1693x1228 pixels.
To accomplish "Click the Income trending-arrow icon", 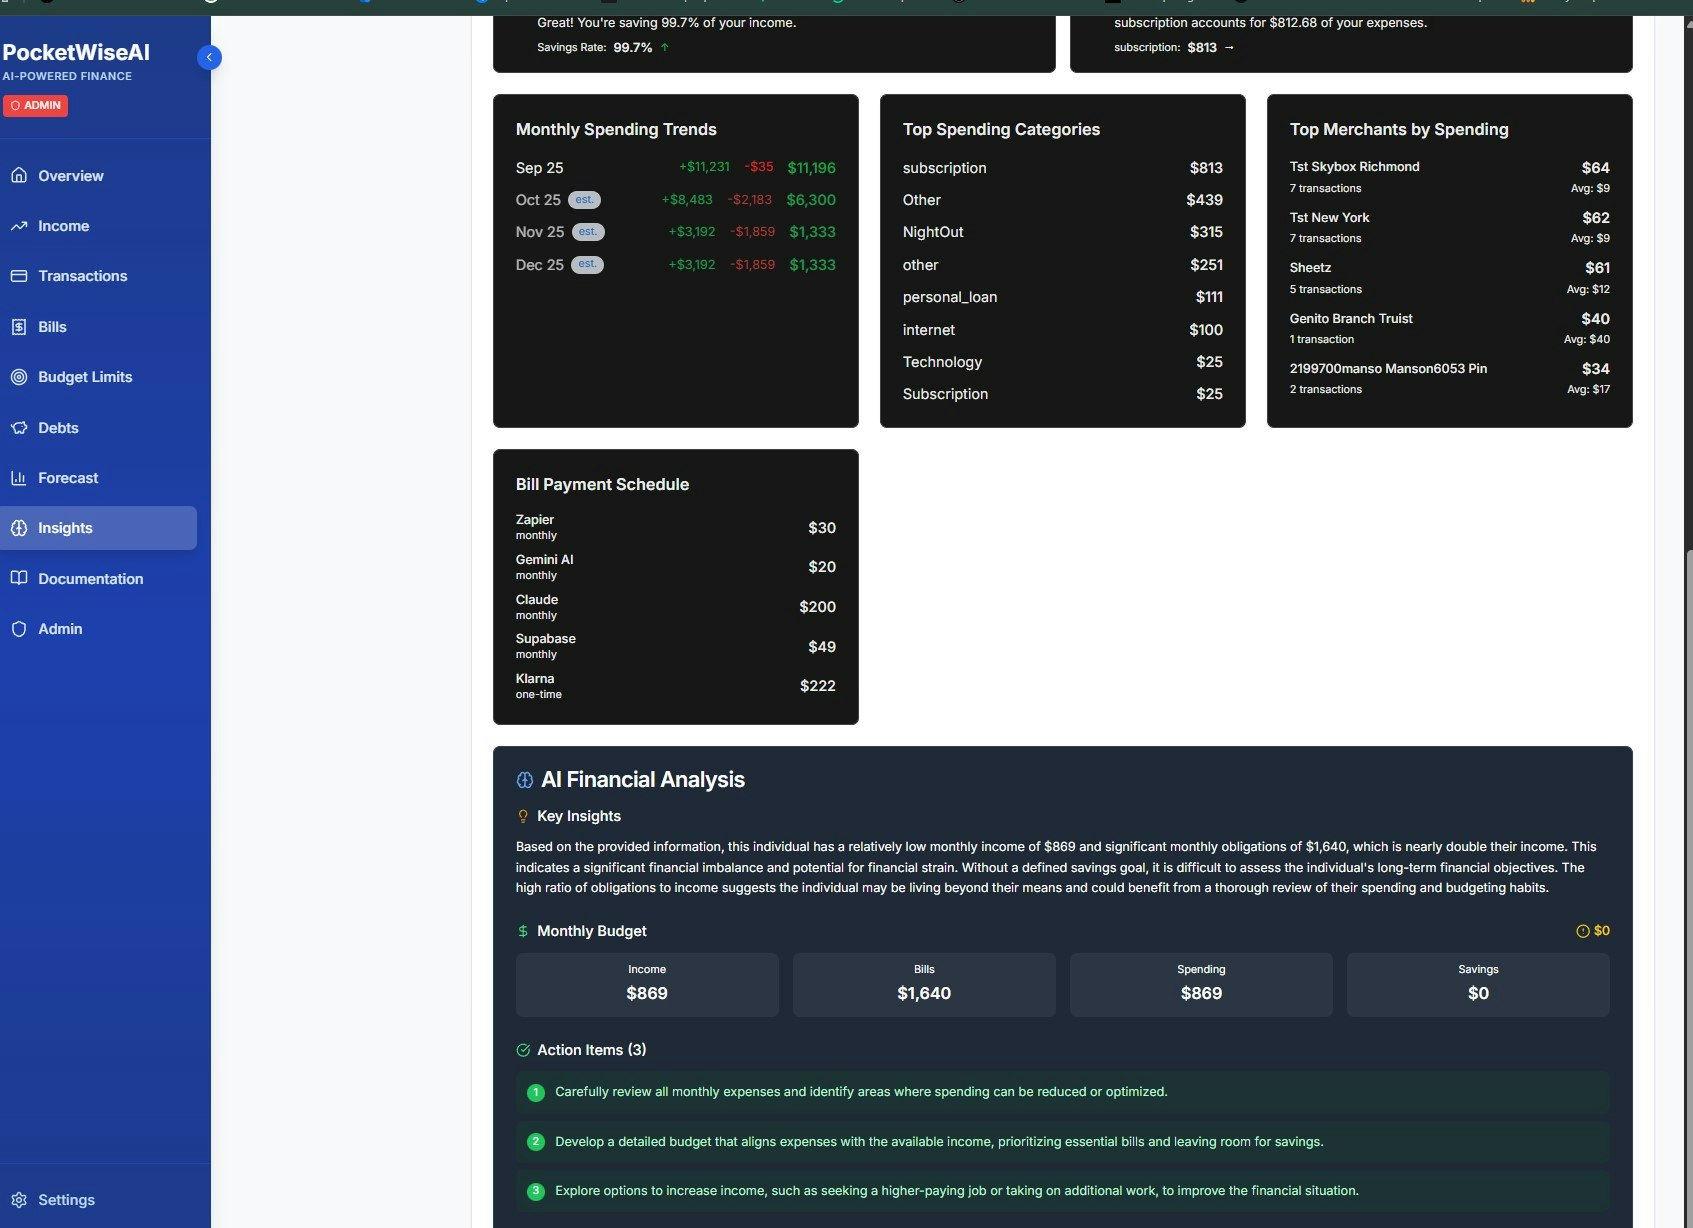I will point(20,226).
